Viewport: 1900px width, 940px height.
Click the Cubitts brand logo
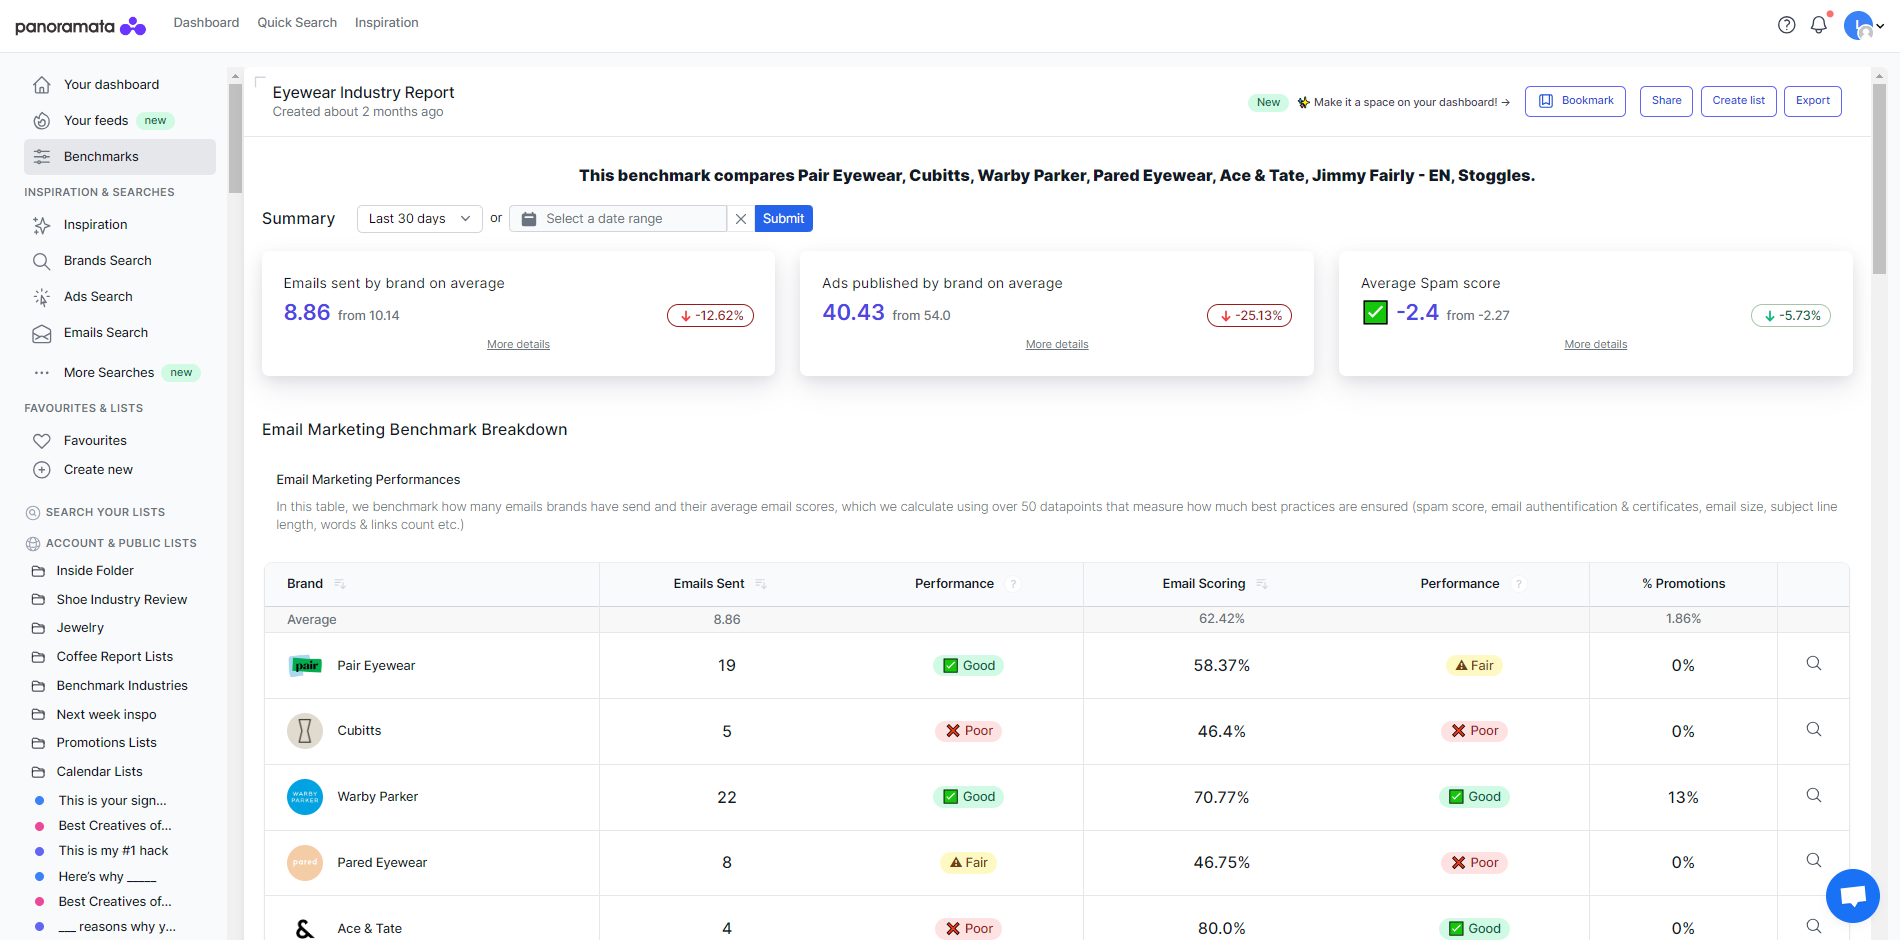click(x=305, y=731)
